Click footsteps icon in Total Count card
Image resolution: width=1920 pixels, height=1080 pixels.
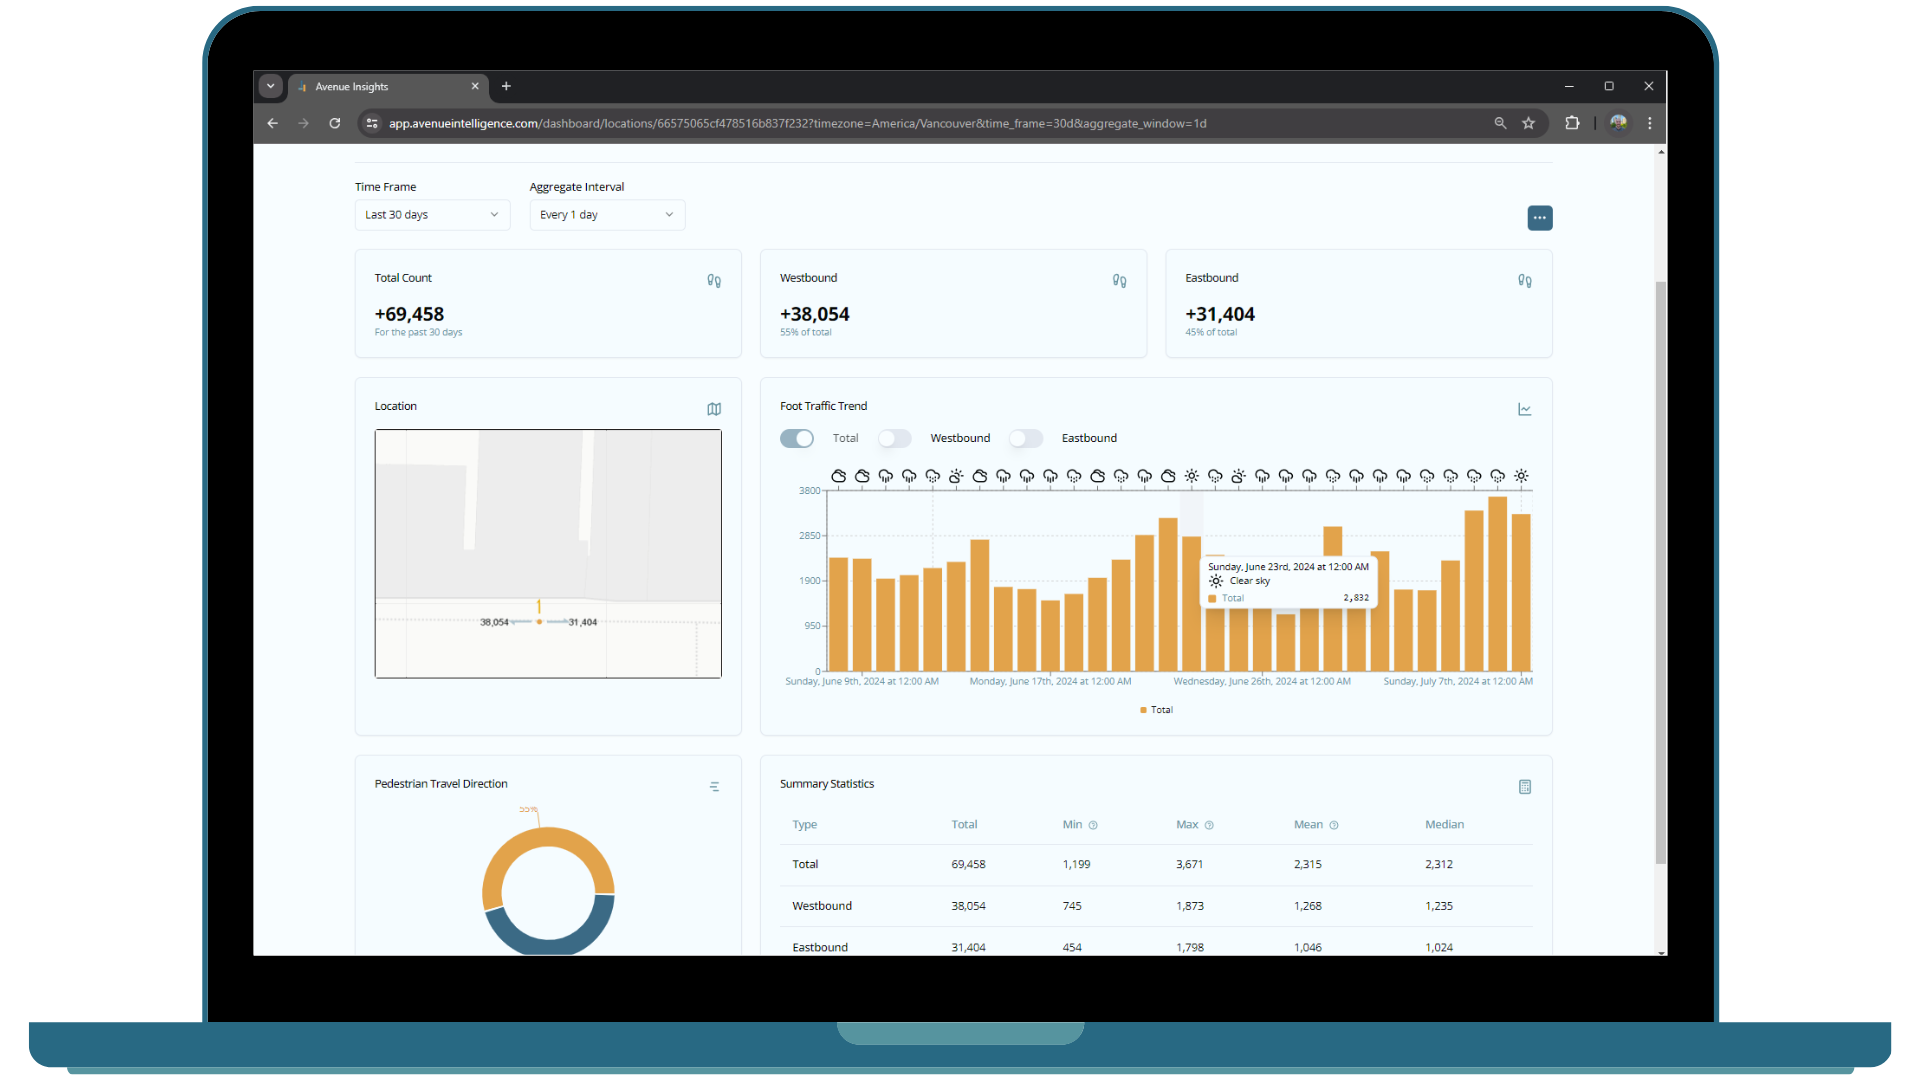pyautogui.click(x=714, y=281)
